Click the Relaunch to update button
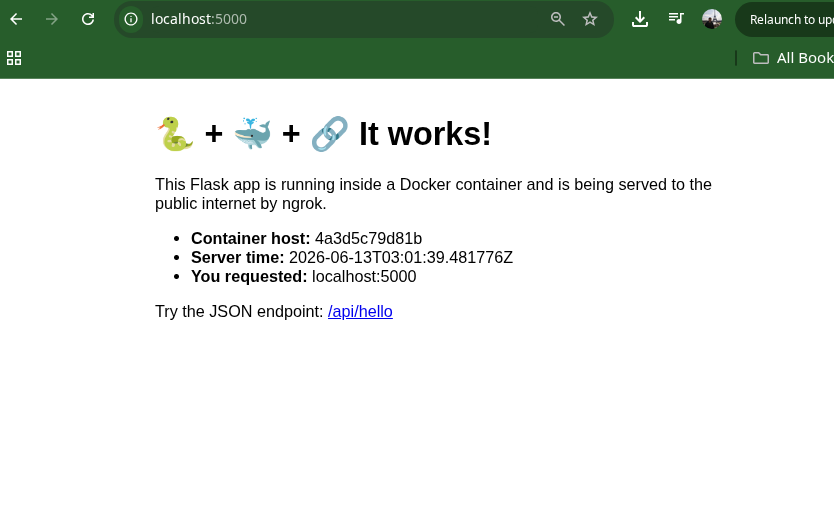This screenshot has height=531, width=834. (785, 20)
